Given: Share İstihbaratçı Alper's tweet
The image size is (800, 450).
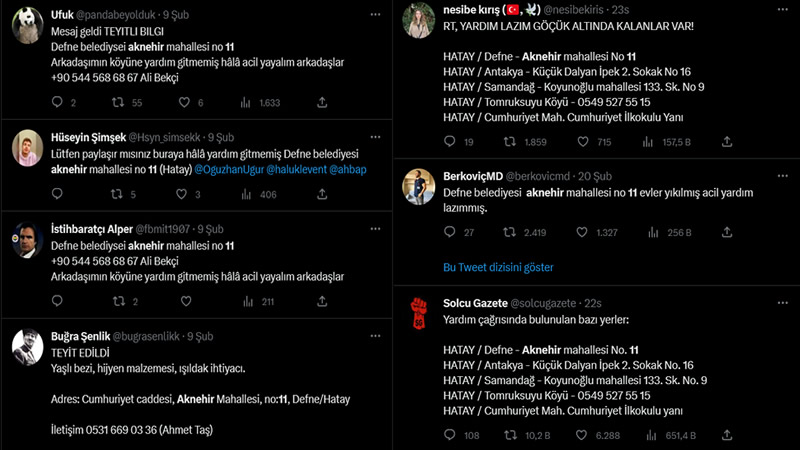Looking at the screenshot, I should click(322, 301).
